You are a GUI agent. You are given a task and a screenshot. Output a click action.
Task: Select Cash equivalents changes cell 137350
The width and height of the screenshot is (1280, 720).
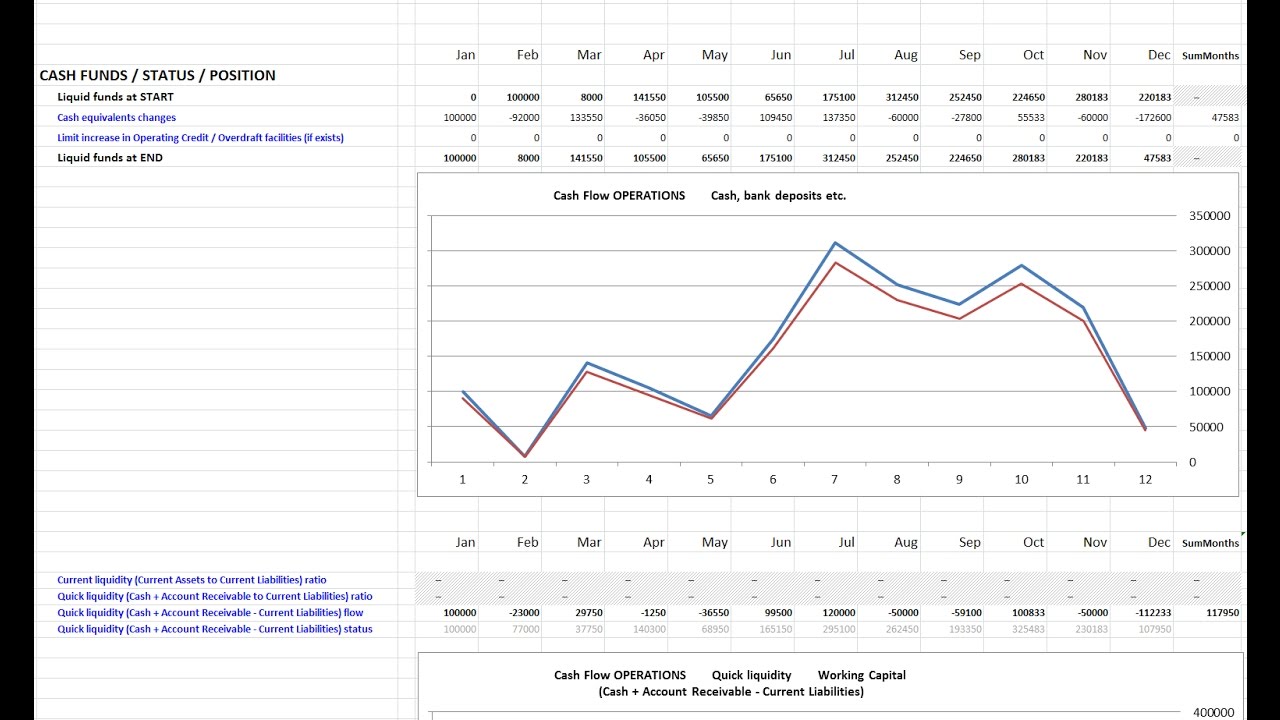(838, 118)
